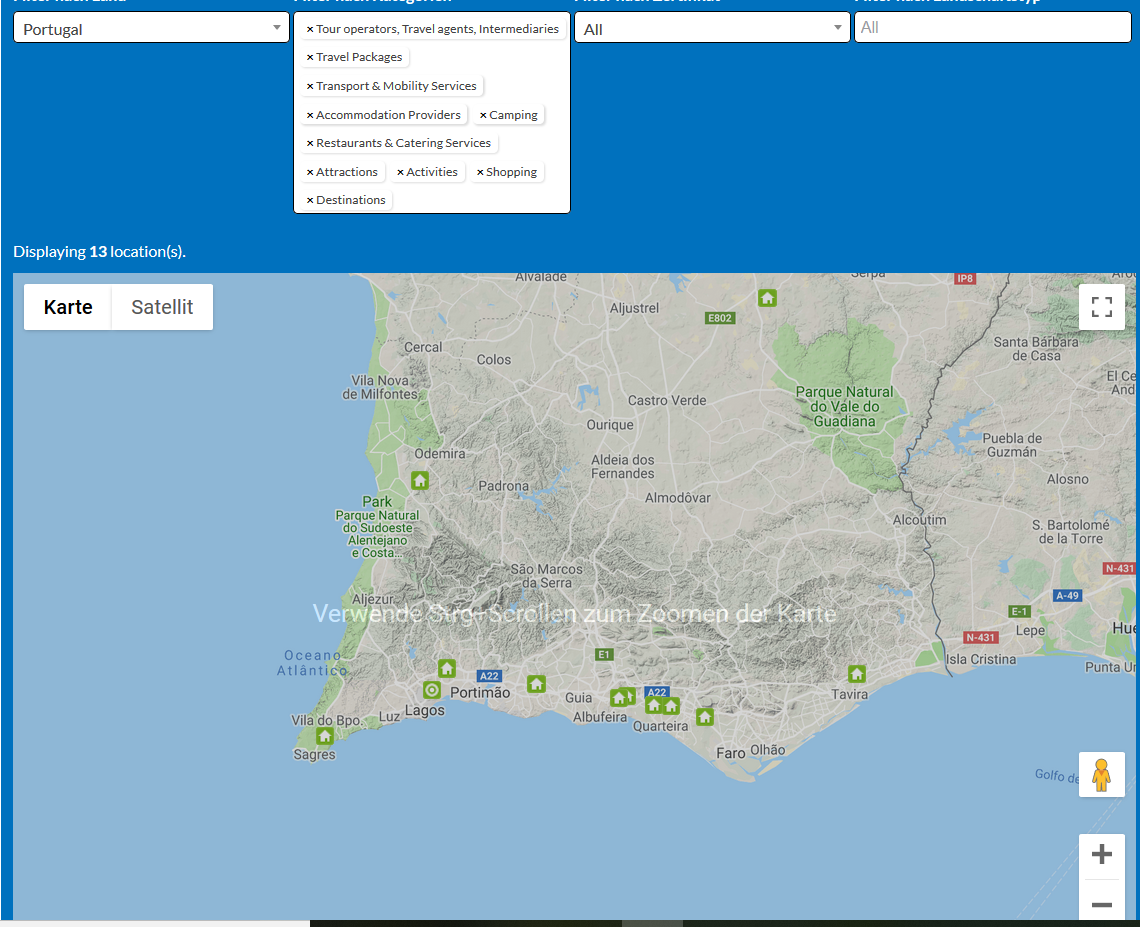Click the house marker above Tavira
The image size is (1140, 927).
point(856,674)
